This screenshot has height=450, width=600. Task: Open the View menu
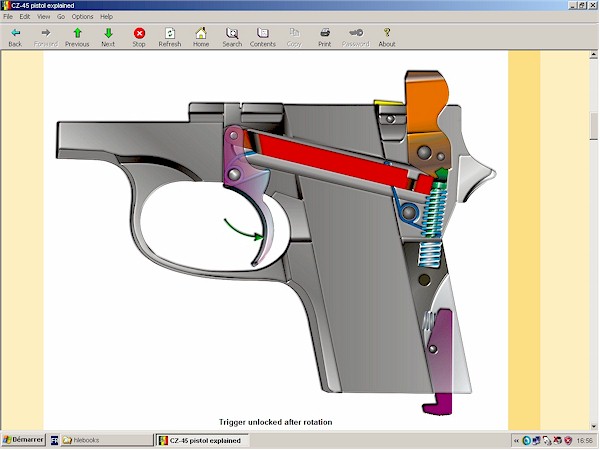pos(44,16)
